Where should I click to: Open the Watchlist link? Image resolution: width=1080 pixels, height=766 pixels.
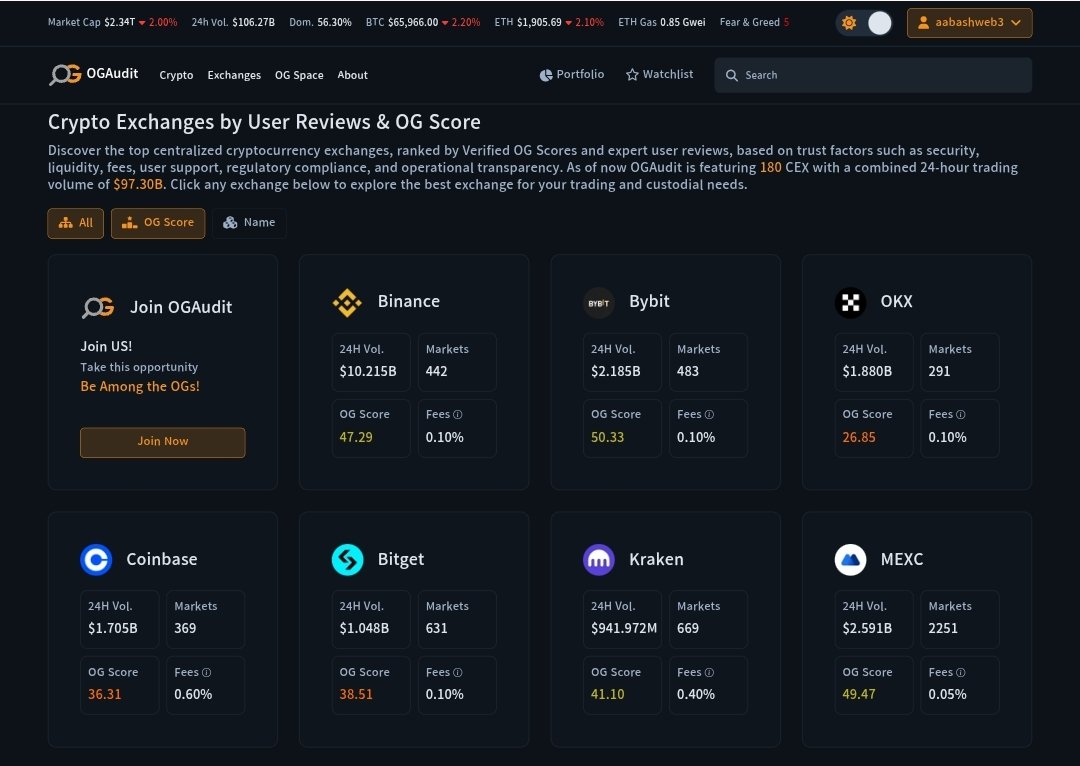point(659,75)
